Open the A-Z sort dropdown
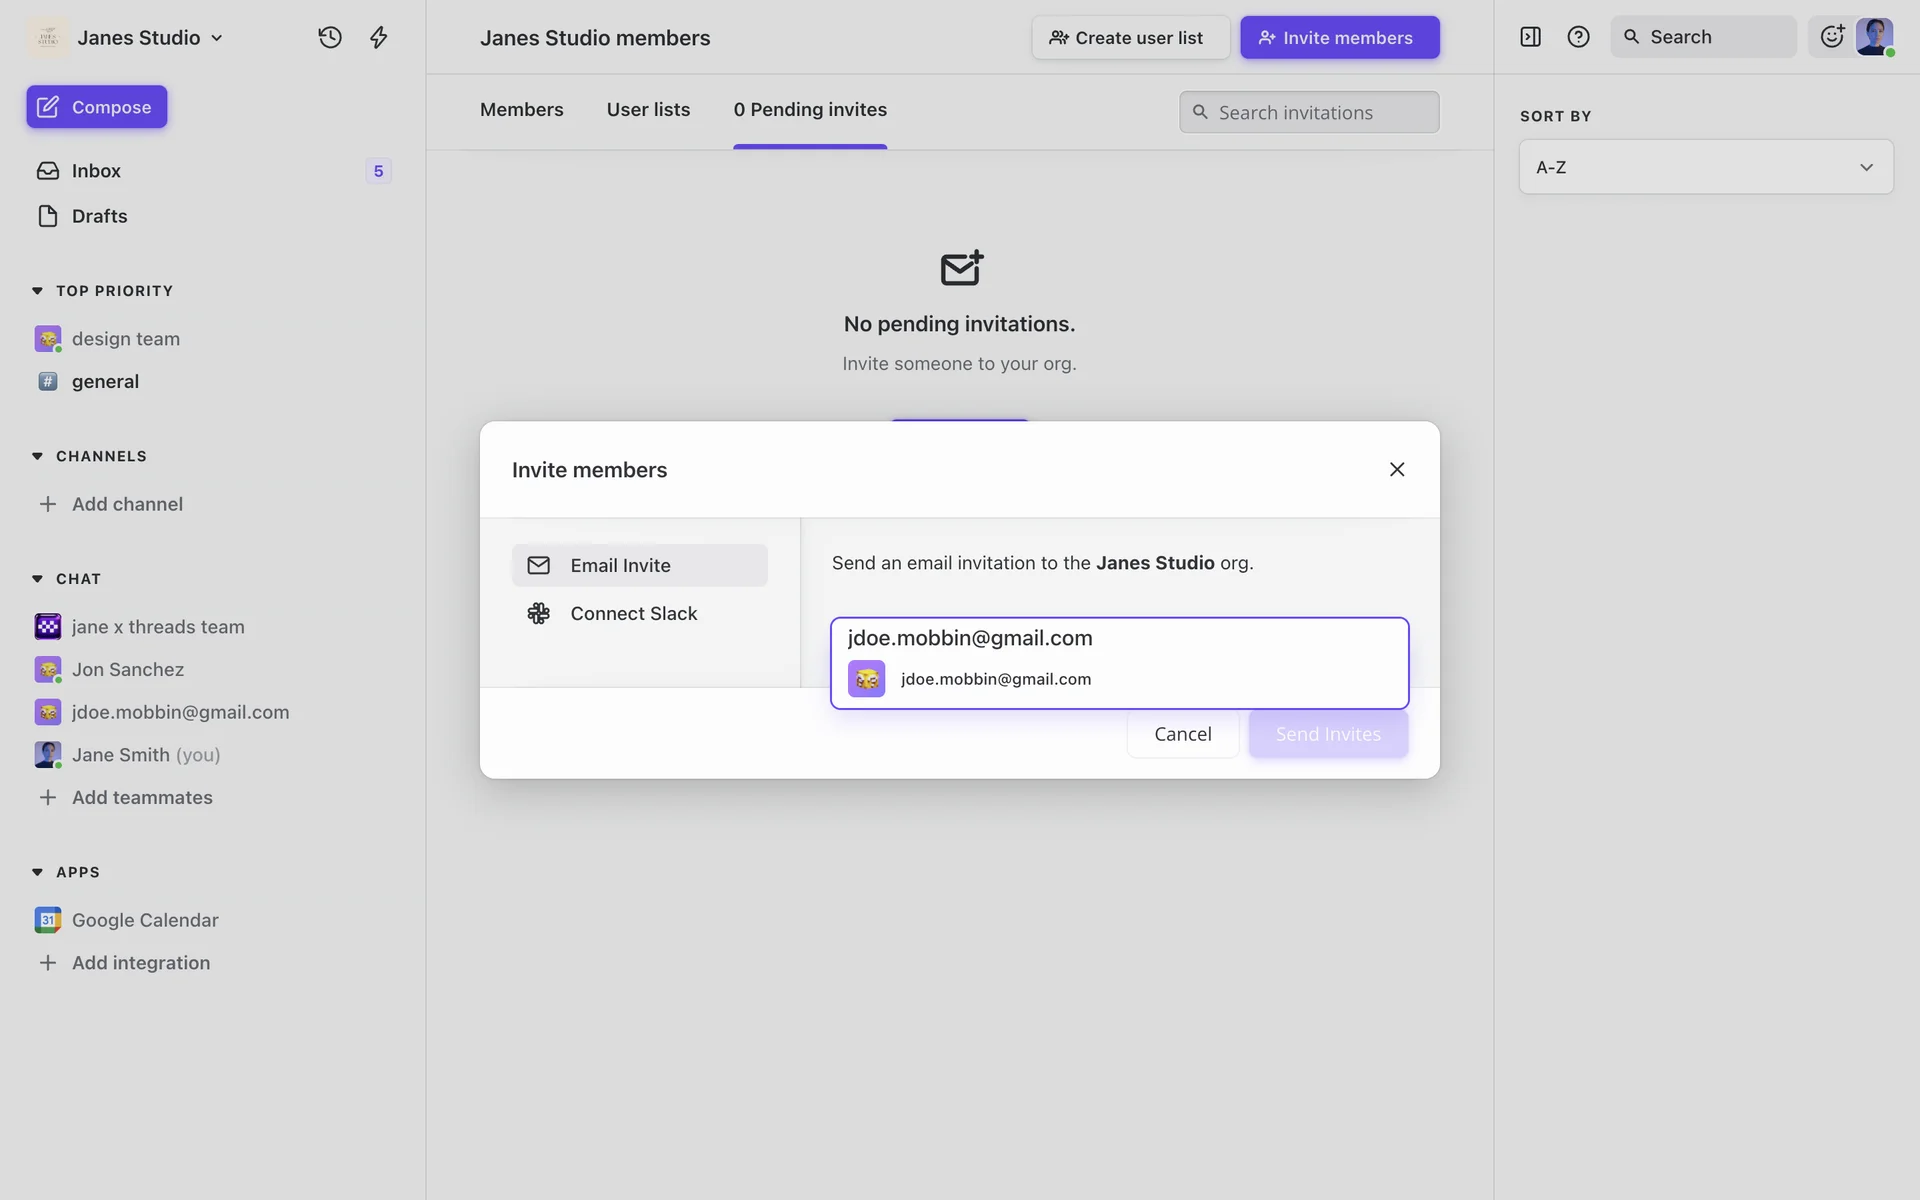This screenshot has height=1200, width=1920. point(1705,167)
